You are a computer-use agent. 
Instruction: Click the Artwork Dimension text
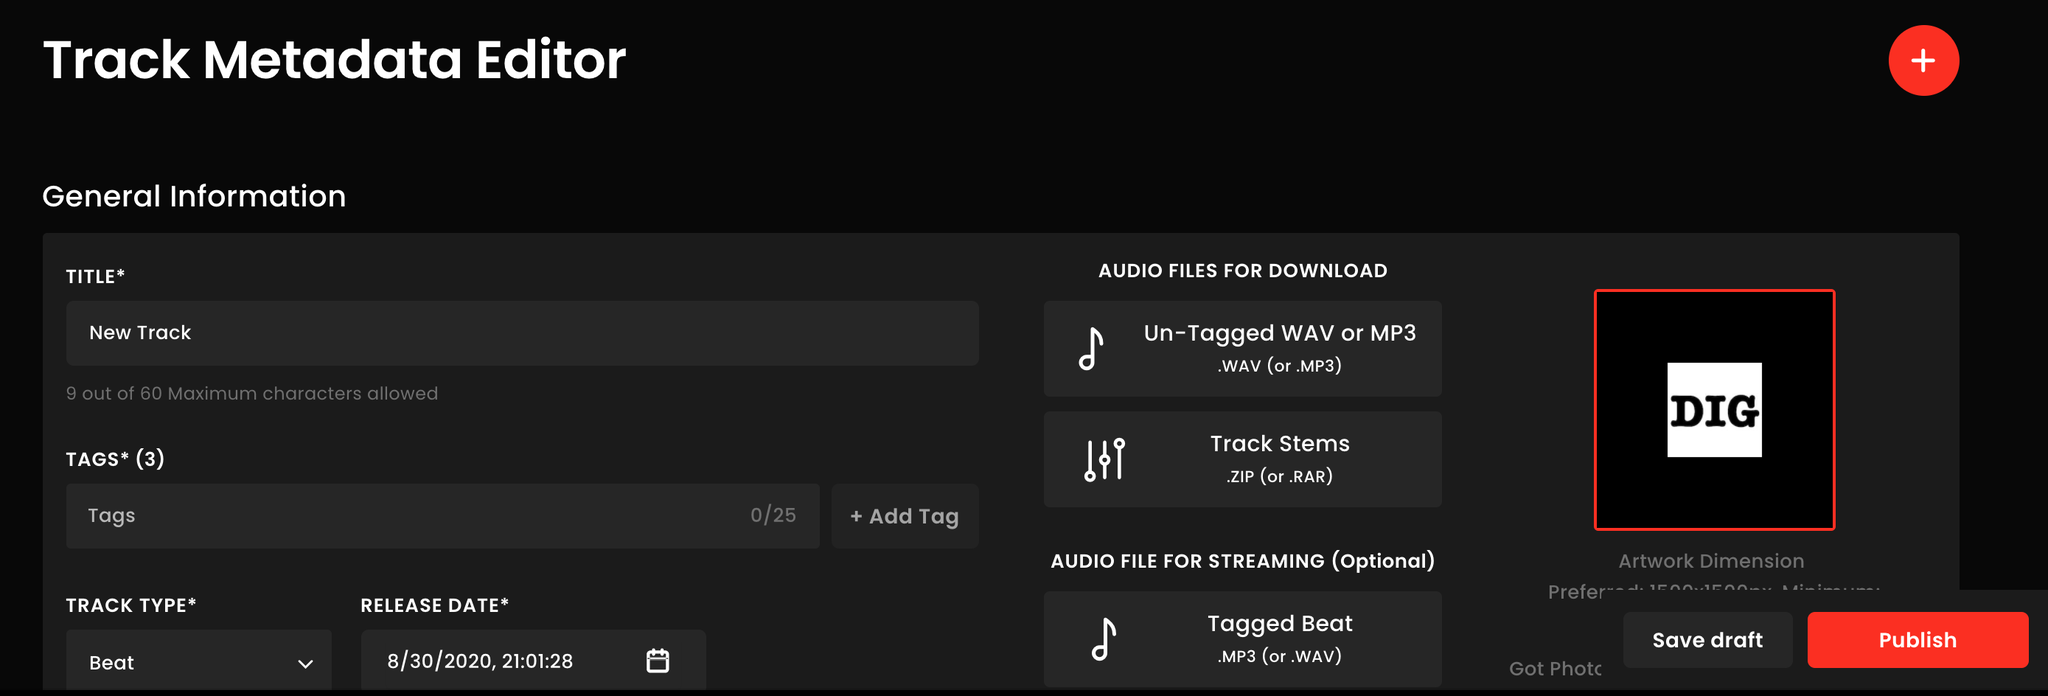(1711, 561)
